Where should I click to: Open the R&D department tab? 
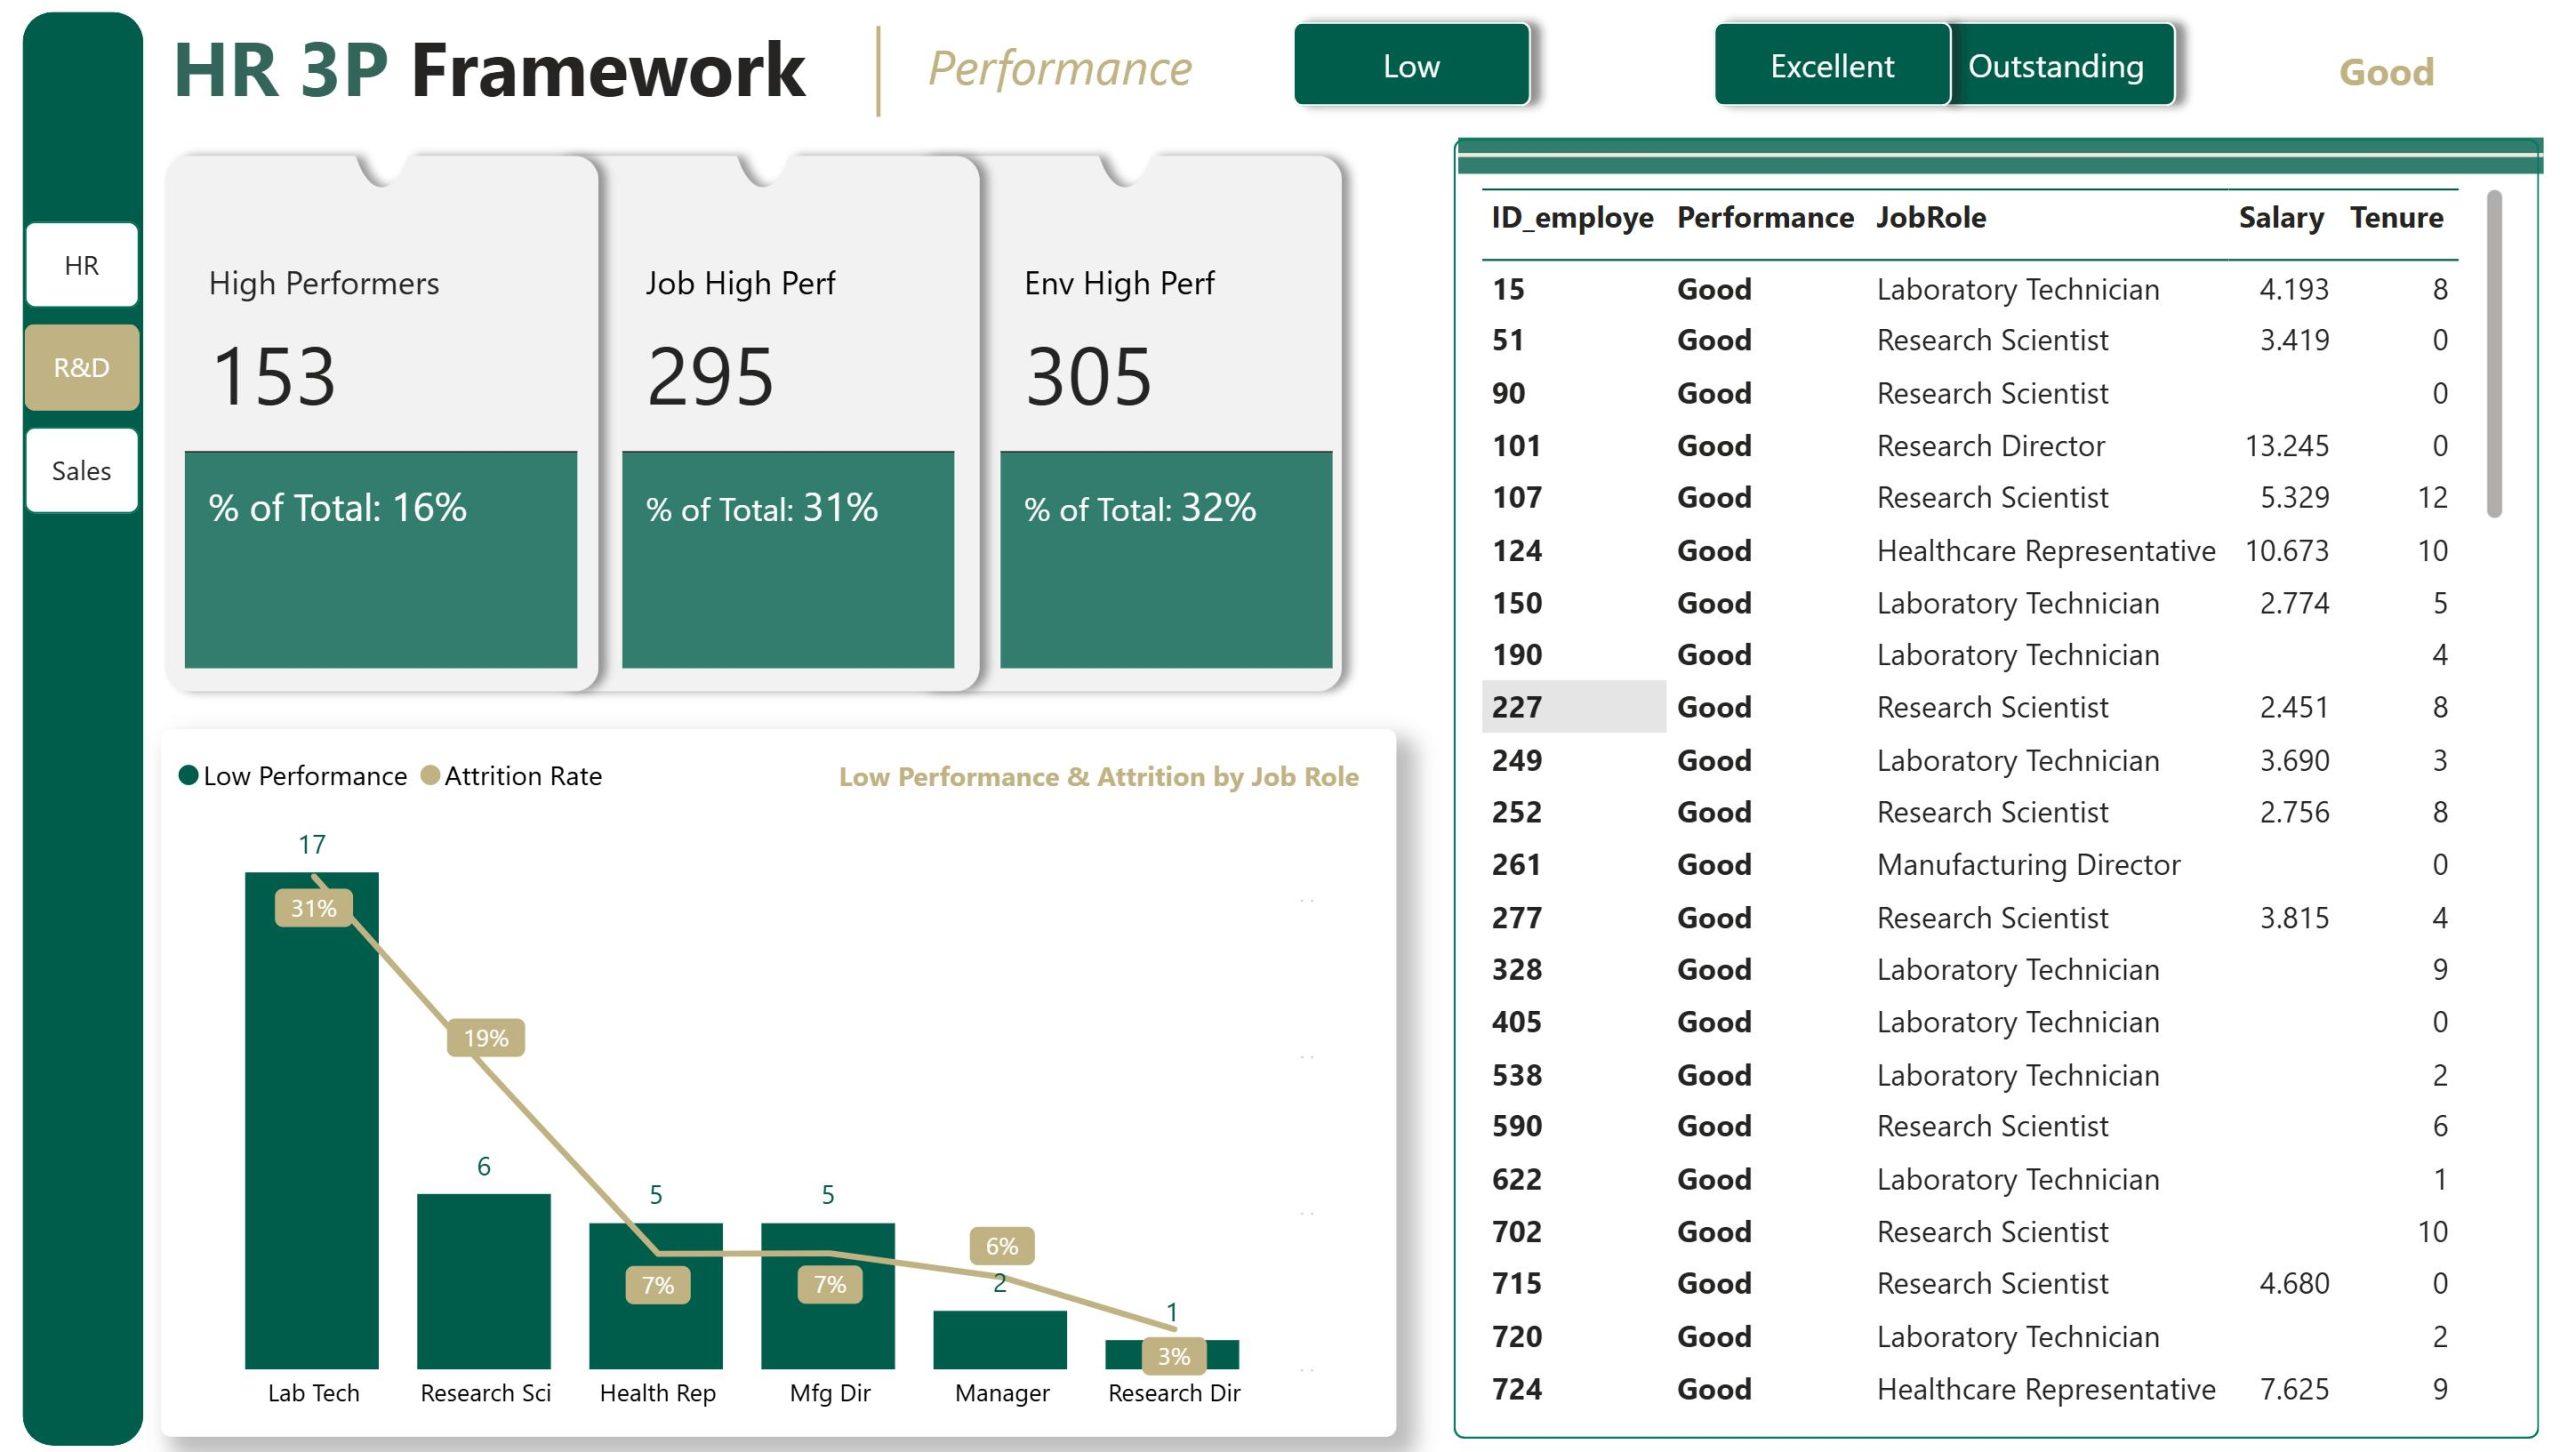click(82, 367)
